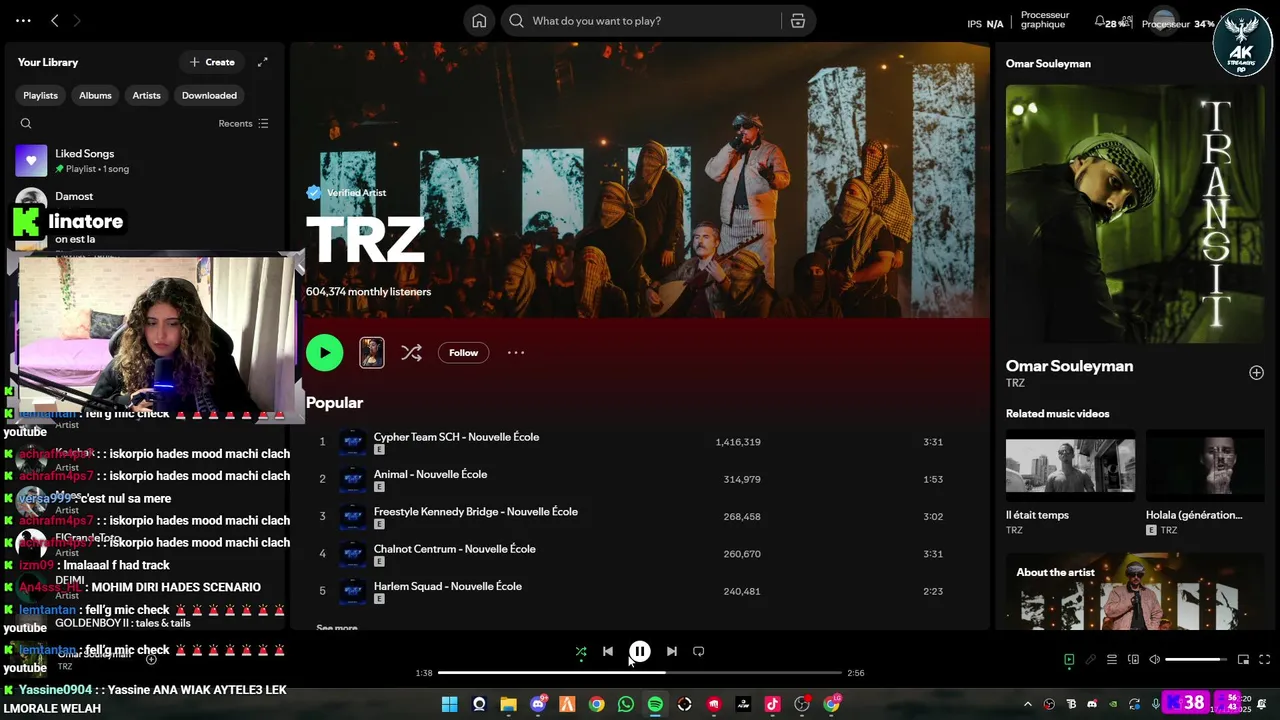This screenshot has height=720, width=1280.
Task: Open Discord from the taskbar
Action: (538, 704)
